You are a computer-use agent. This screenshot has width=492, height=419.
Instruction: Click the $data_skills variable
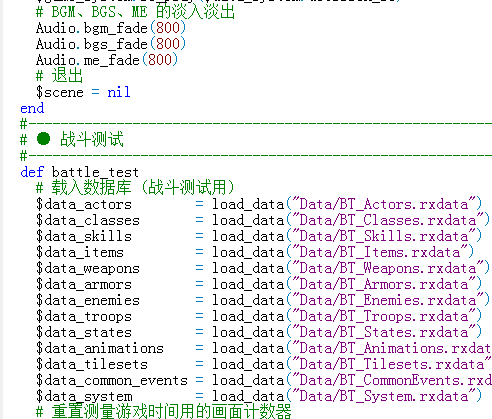point(84,236)
